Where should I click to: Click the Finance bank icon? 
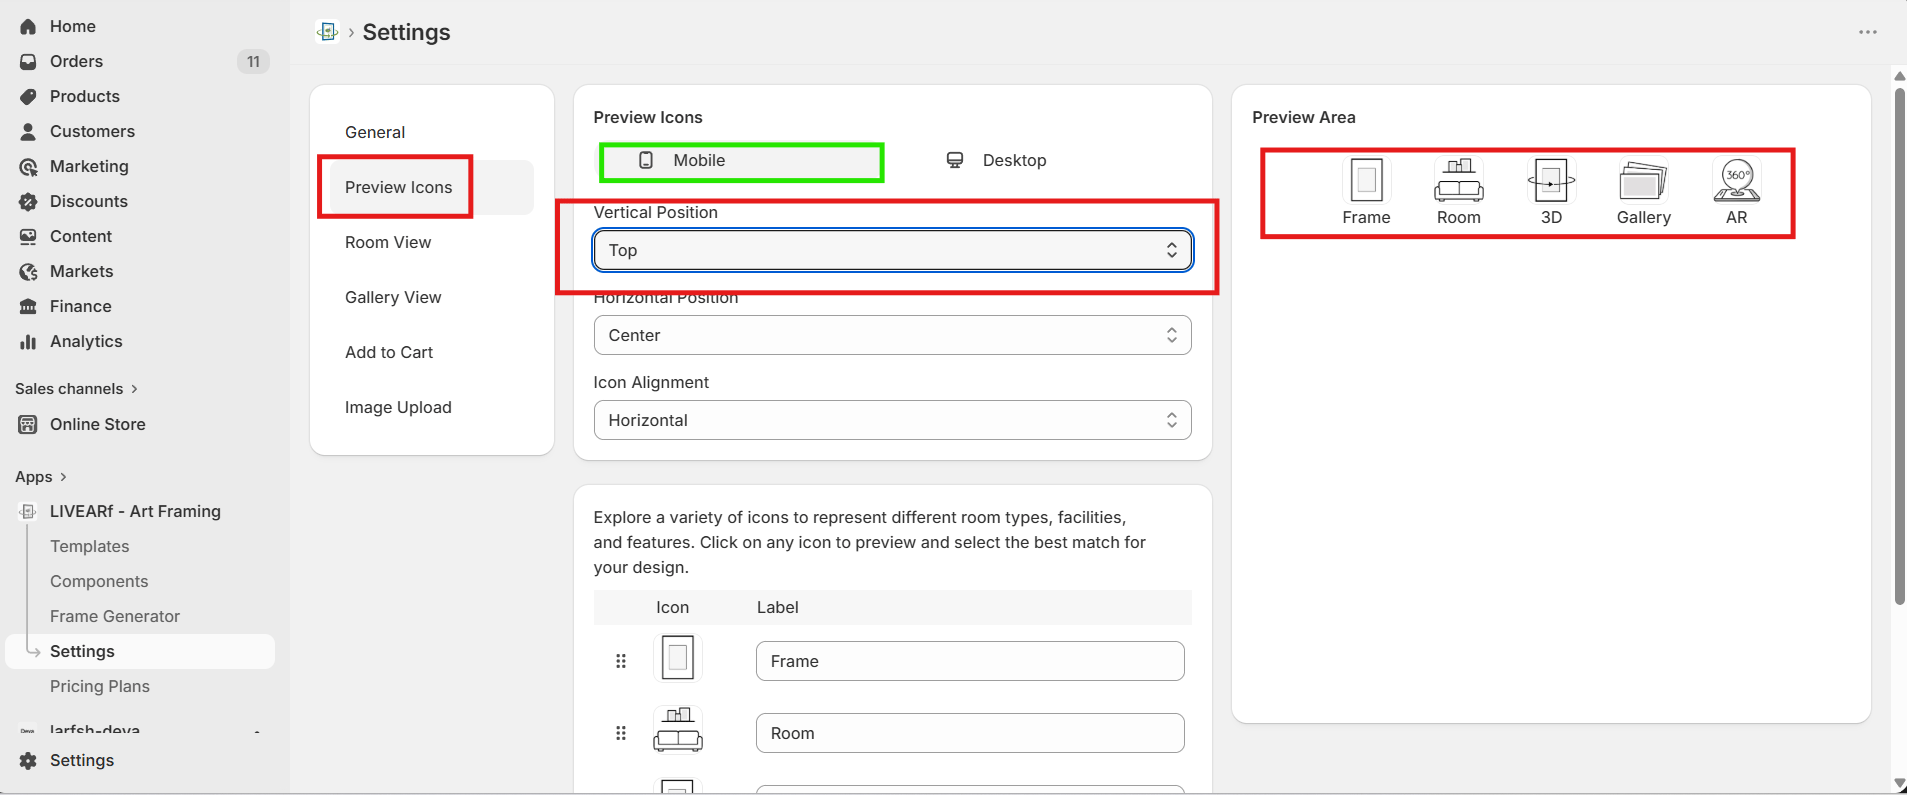(28, 307)
